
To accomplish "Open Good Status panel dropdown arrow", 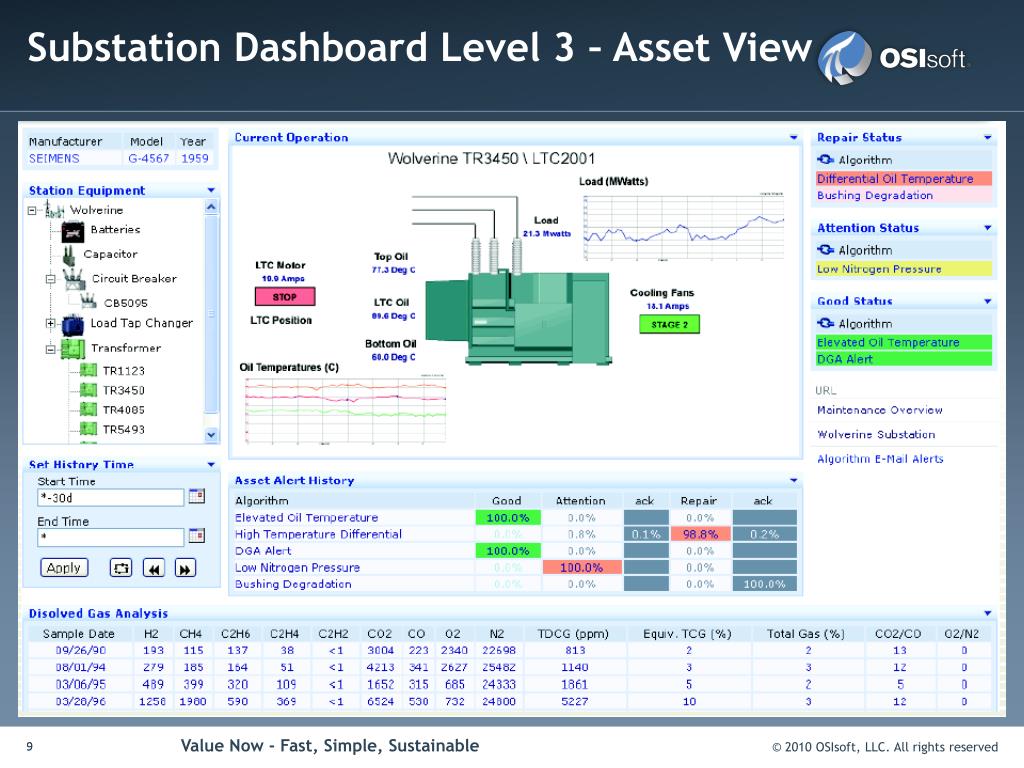I will (987, 301).
